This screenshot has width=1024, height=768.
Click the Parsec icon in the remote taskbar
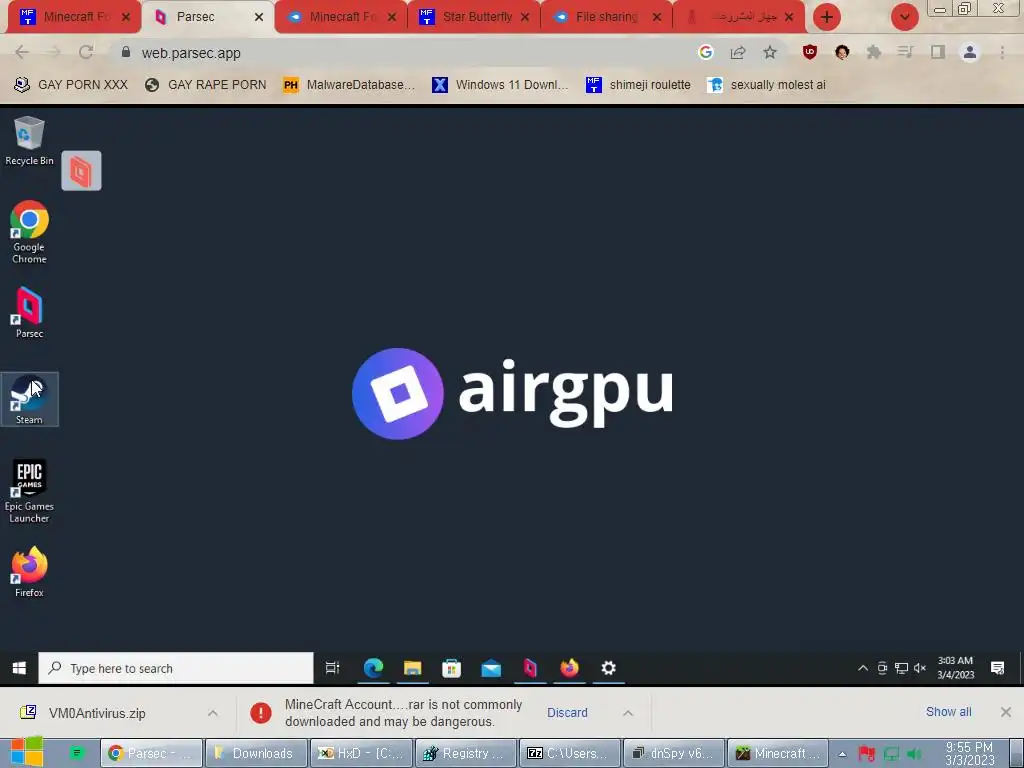pos(530,668)
